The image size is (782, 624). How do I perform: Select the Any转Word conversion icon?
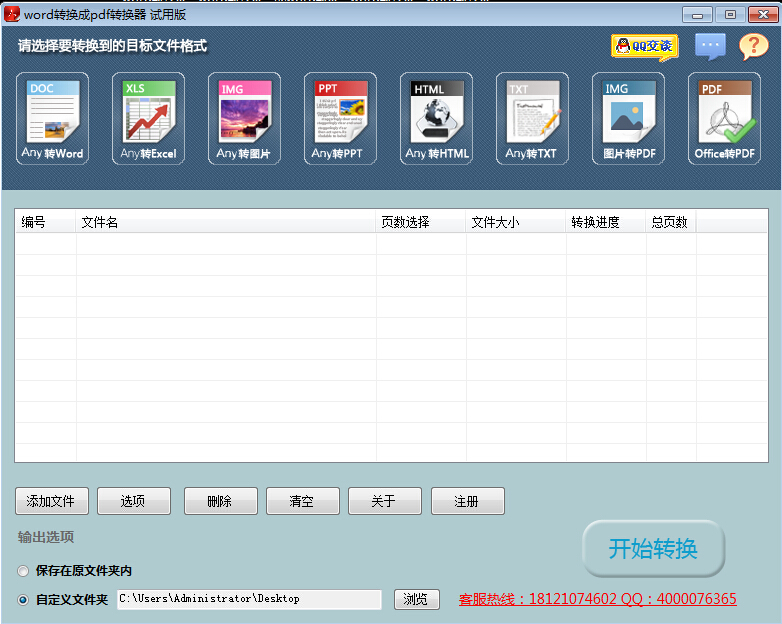pyautogui.click(x=53, y=119)
